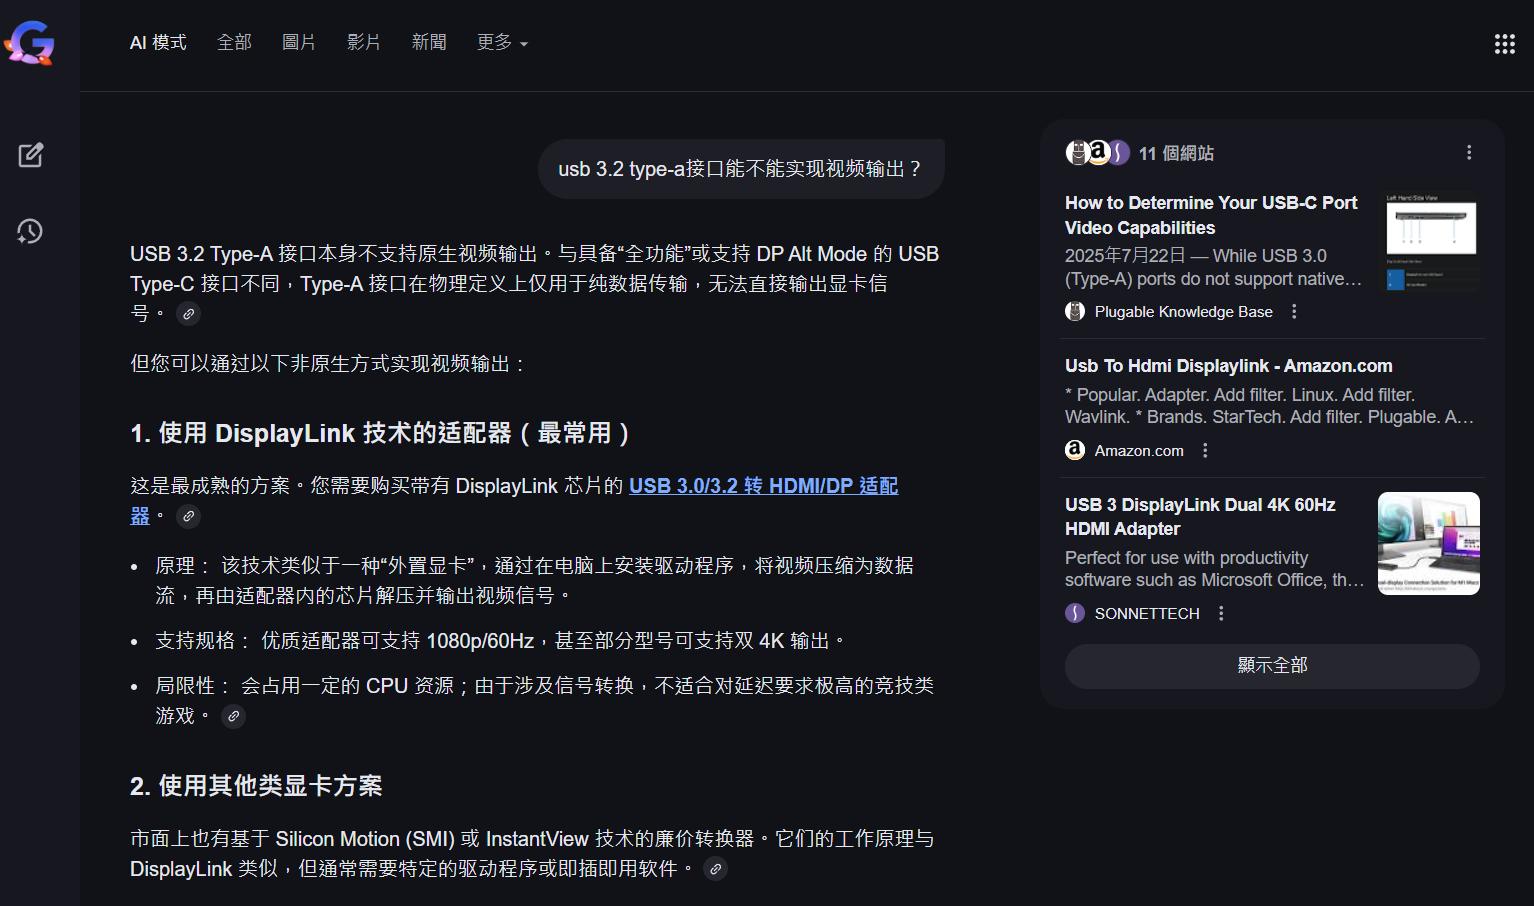This screenshot has width=1534, height=906.
Task: Switch to the 全部 tab
Action: point(234,42)
